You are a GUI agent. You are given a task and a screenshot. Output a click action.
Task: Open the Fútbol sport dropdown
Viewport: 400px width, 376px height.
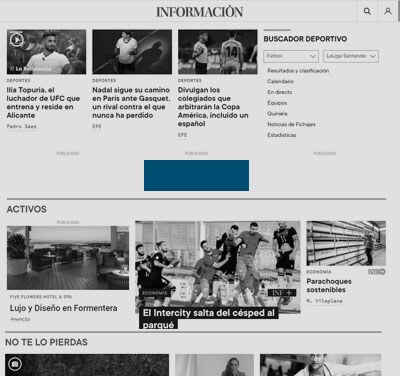click(x=291, y=56)
